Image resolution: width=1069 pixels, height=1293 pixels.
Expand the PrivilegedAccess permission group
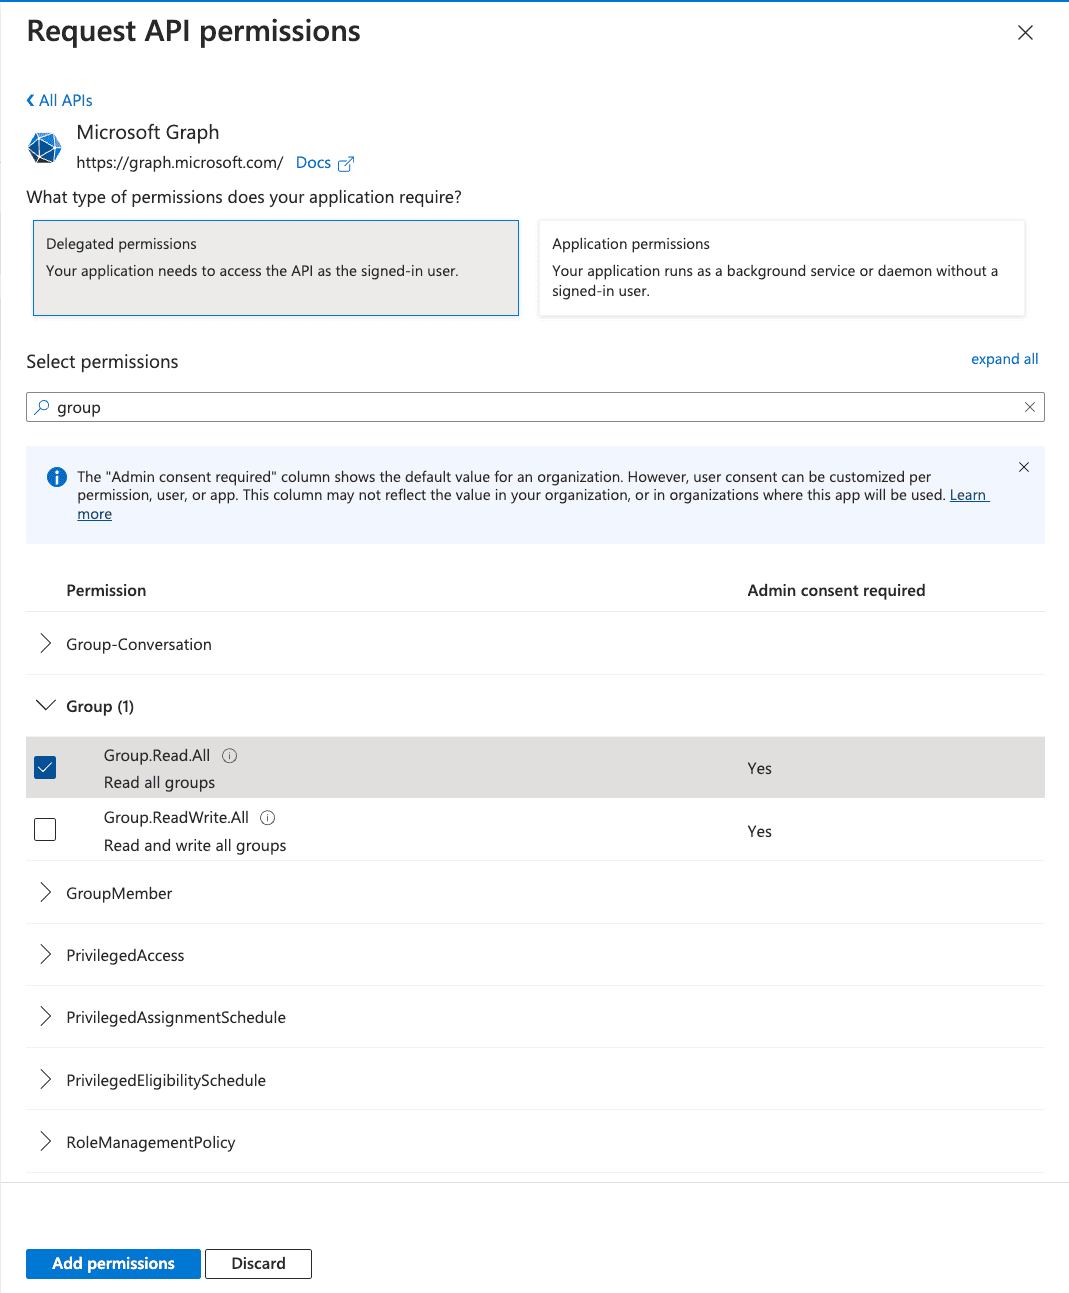pyautogui.click(x=45, y=954)
